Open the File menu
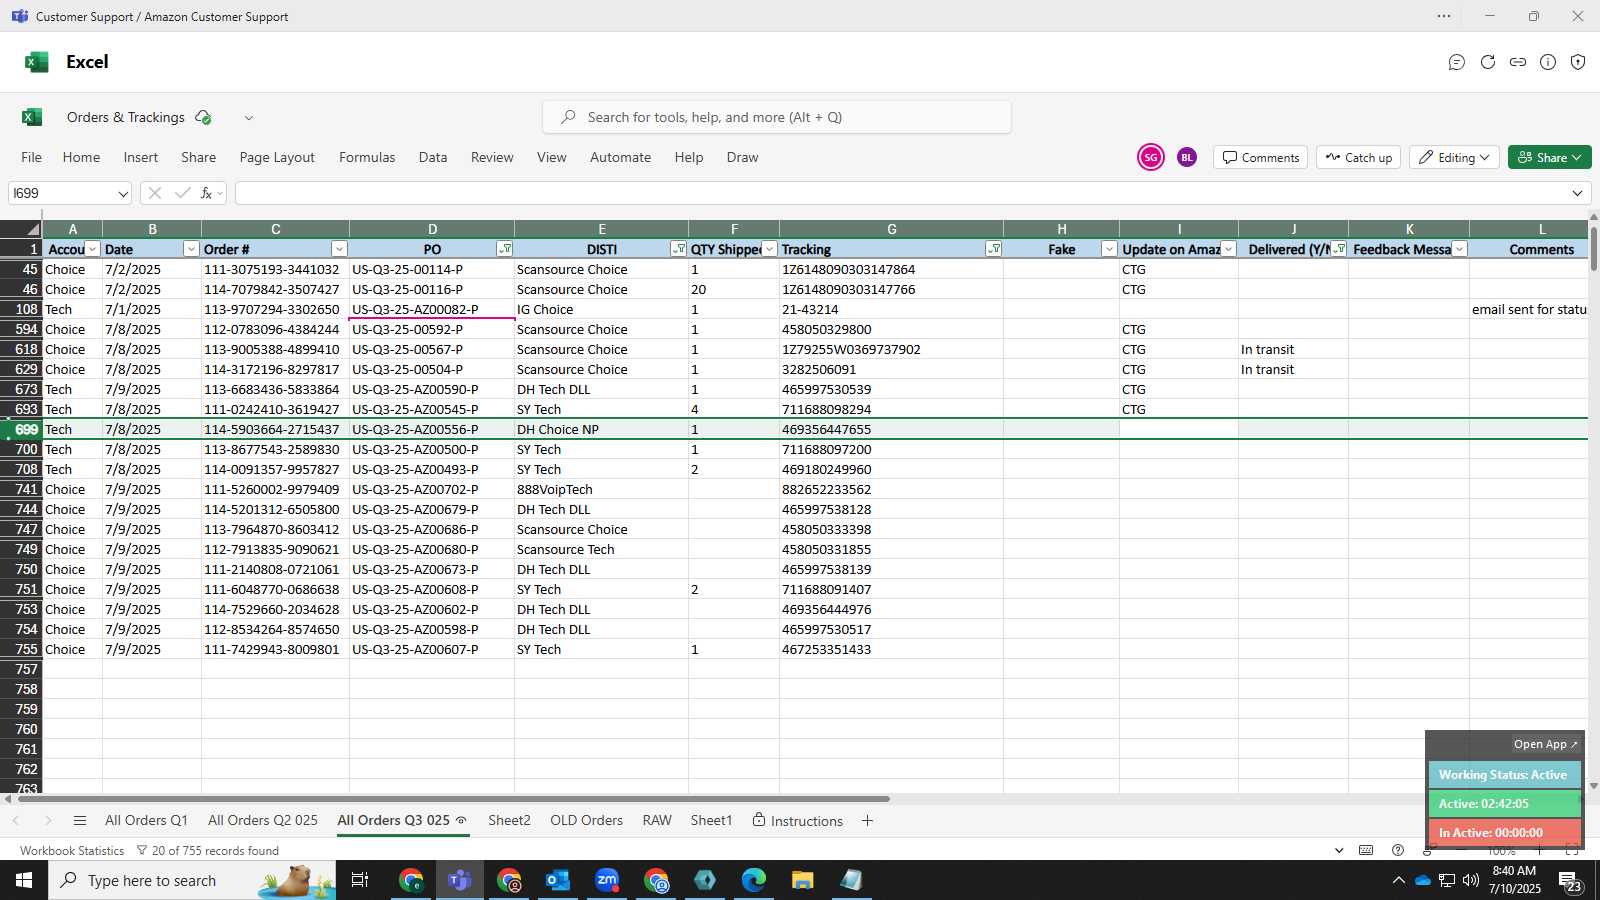 coord(31,157)
